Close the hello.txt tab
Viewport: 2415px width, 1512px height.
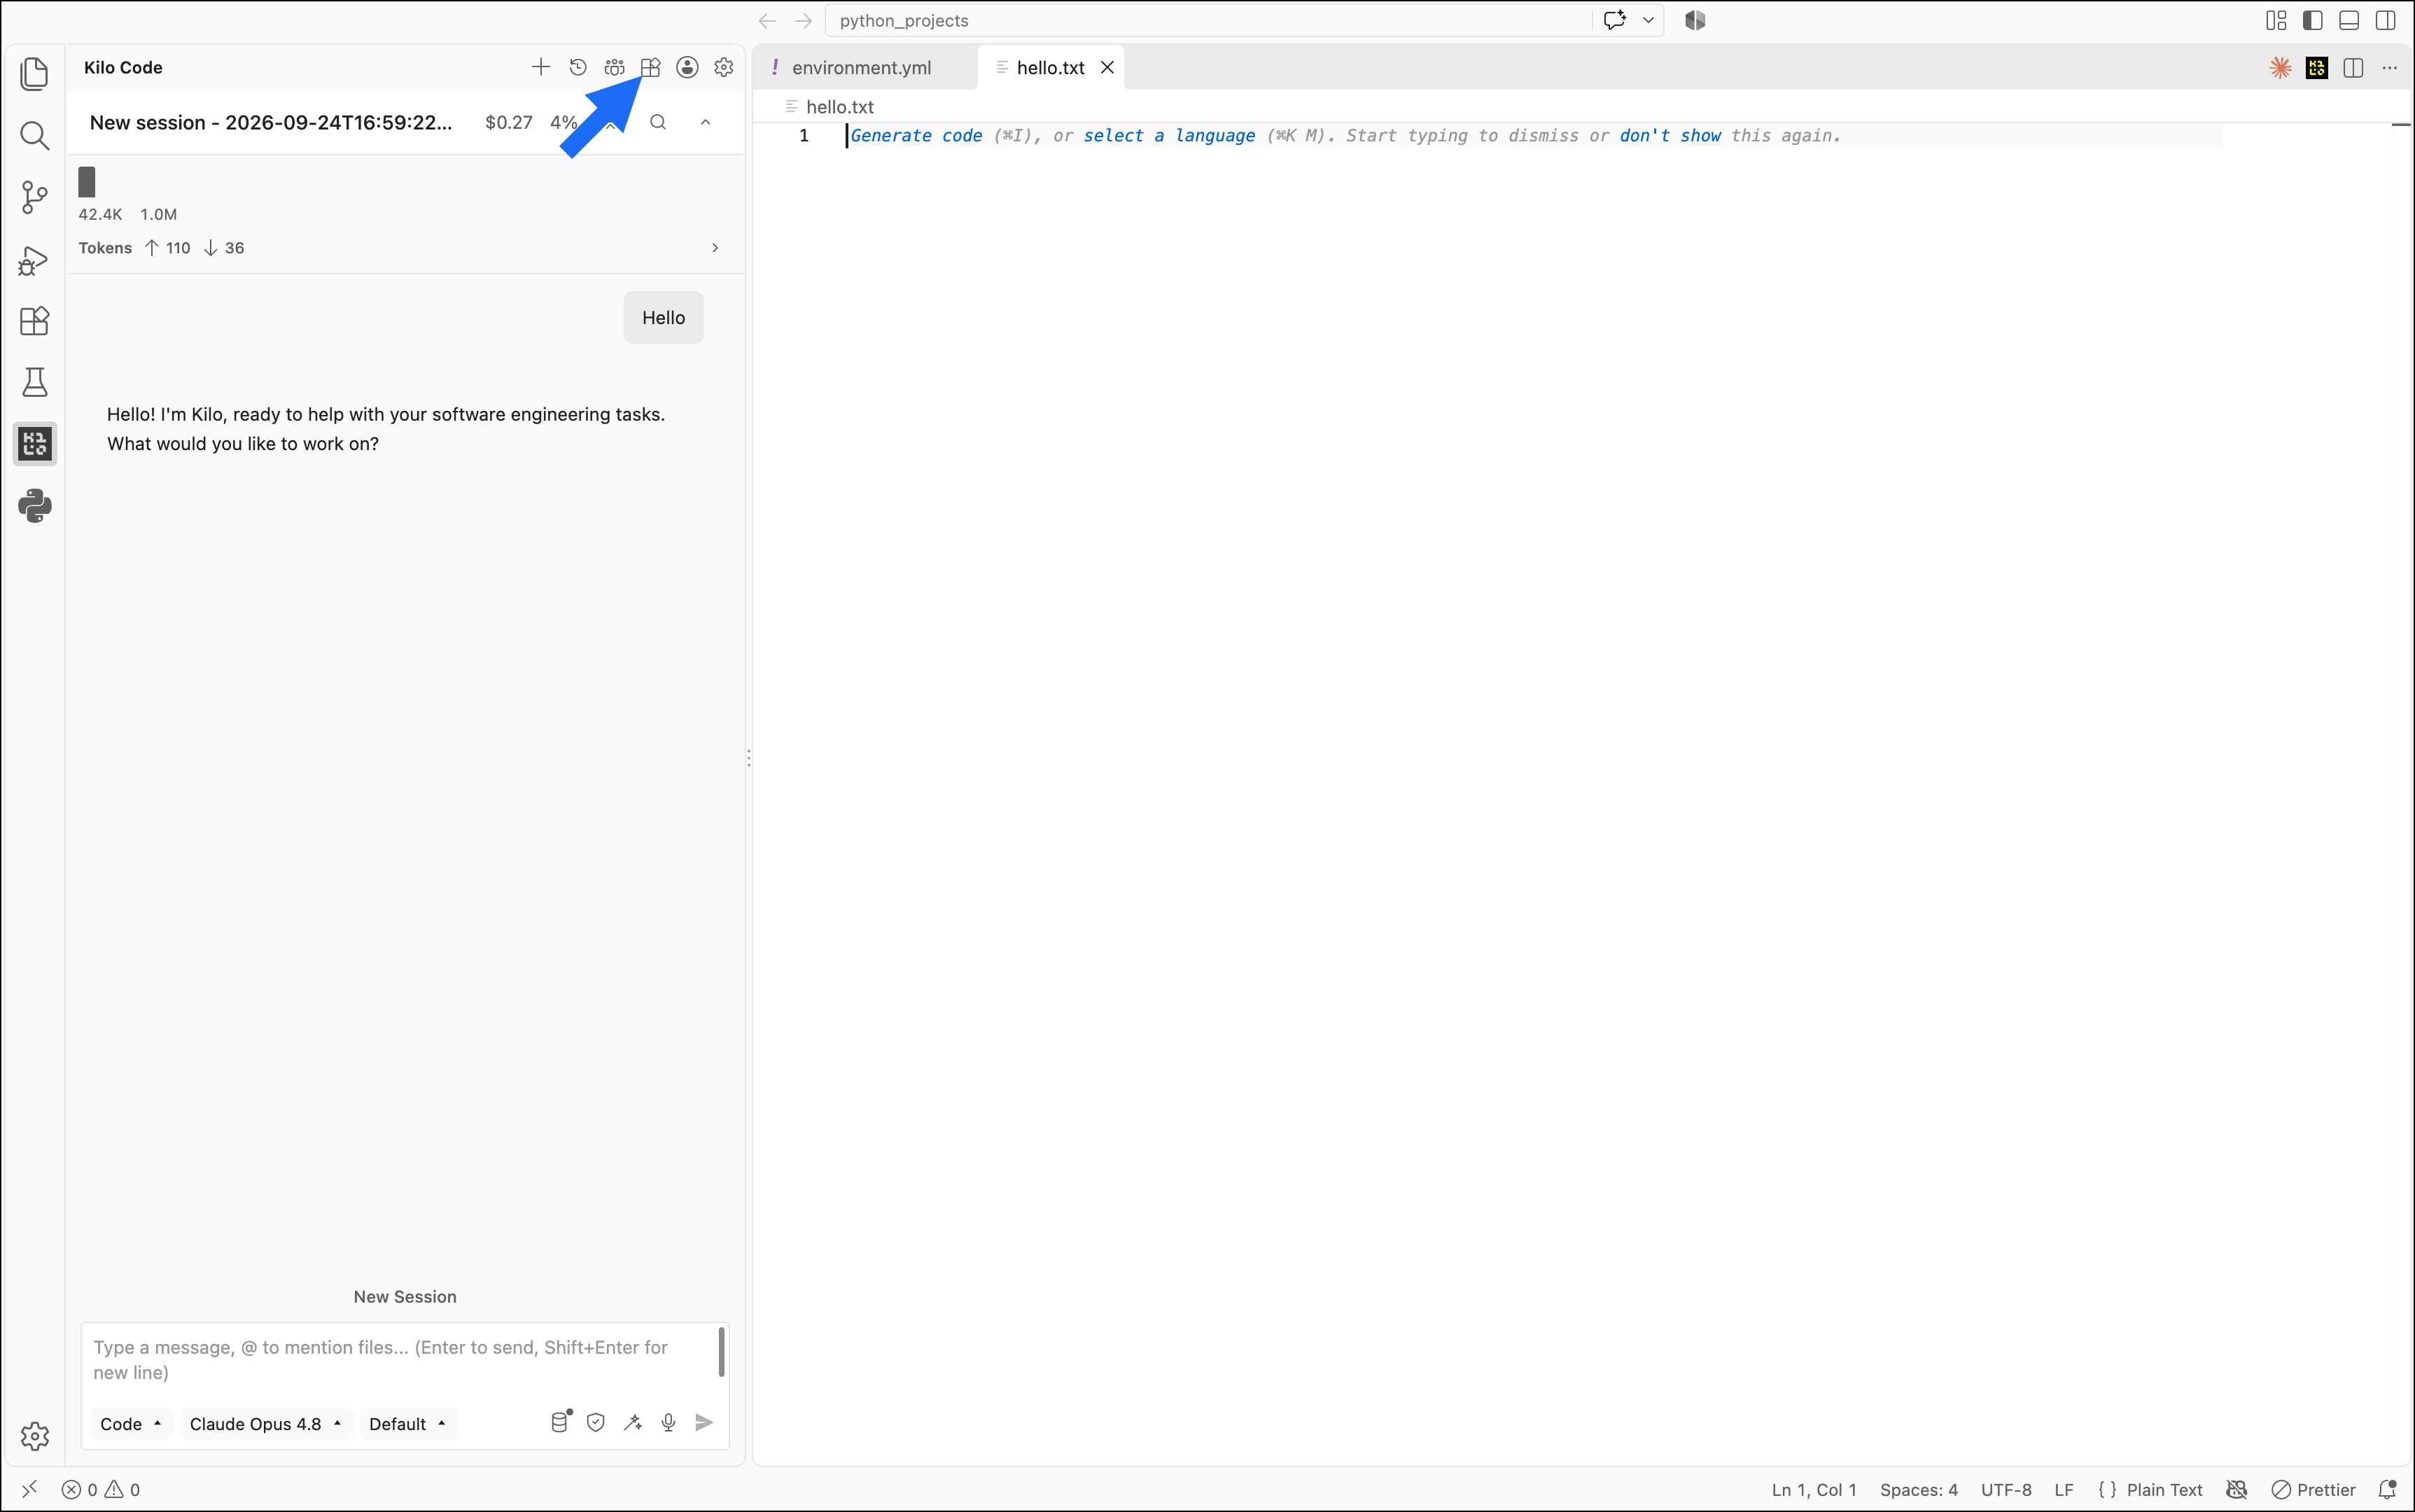click(x=1107, y=67)
